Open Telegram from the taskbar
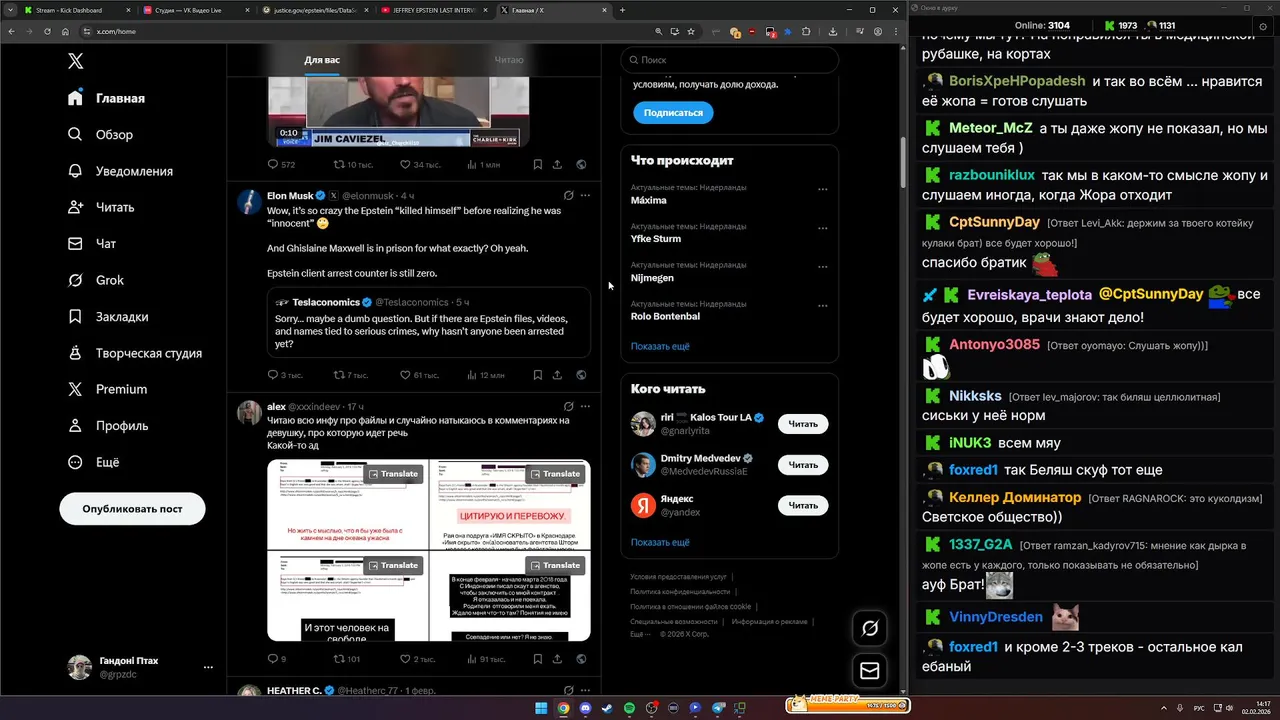This screenshot has width=1280, height=720. [717, 708]
